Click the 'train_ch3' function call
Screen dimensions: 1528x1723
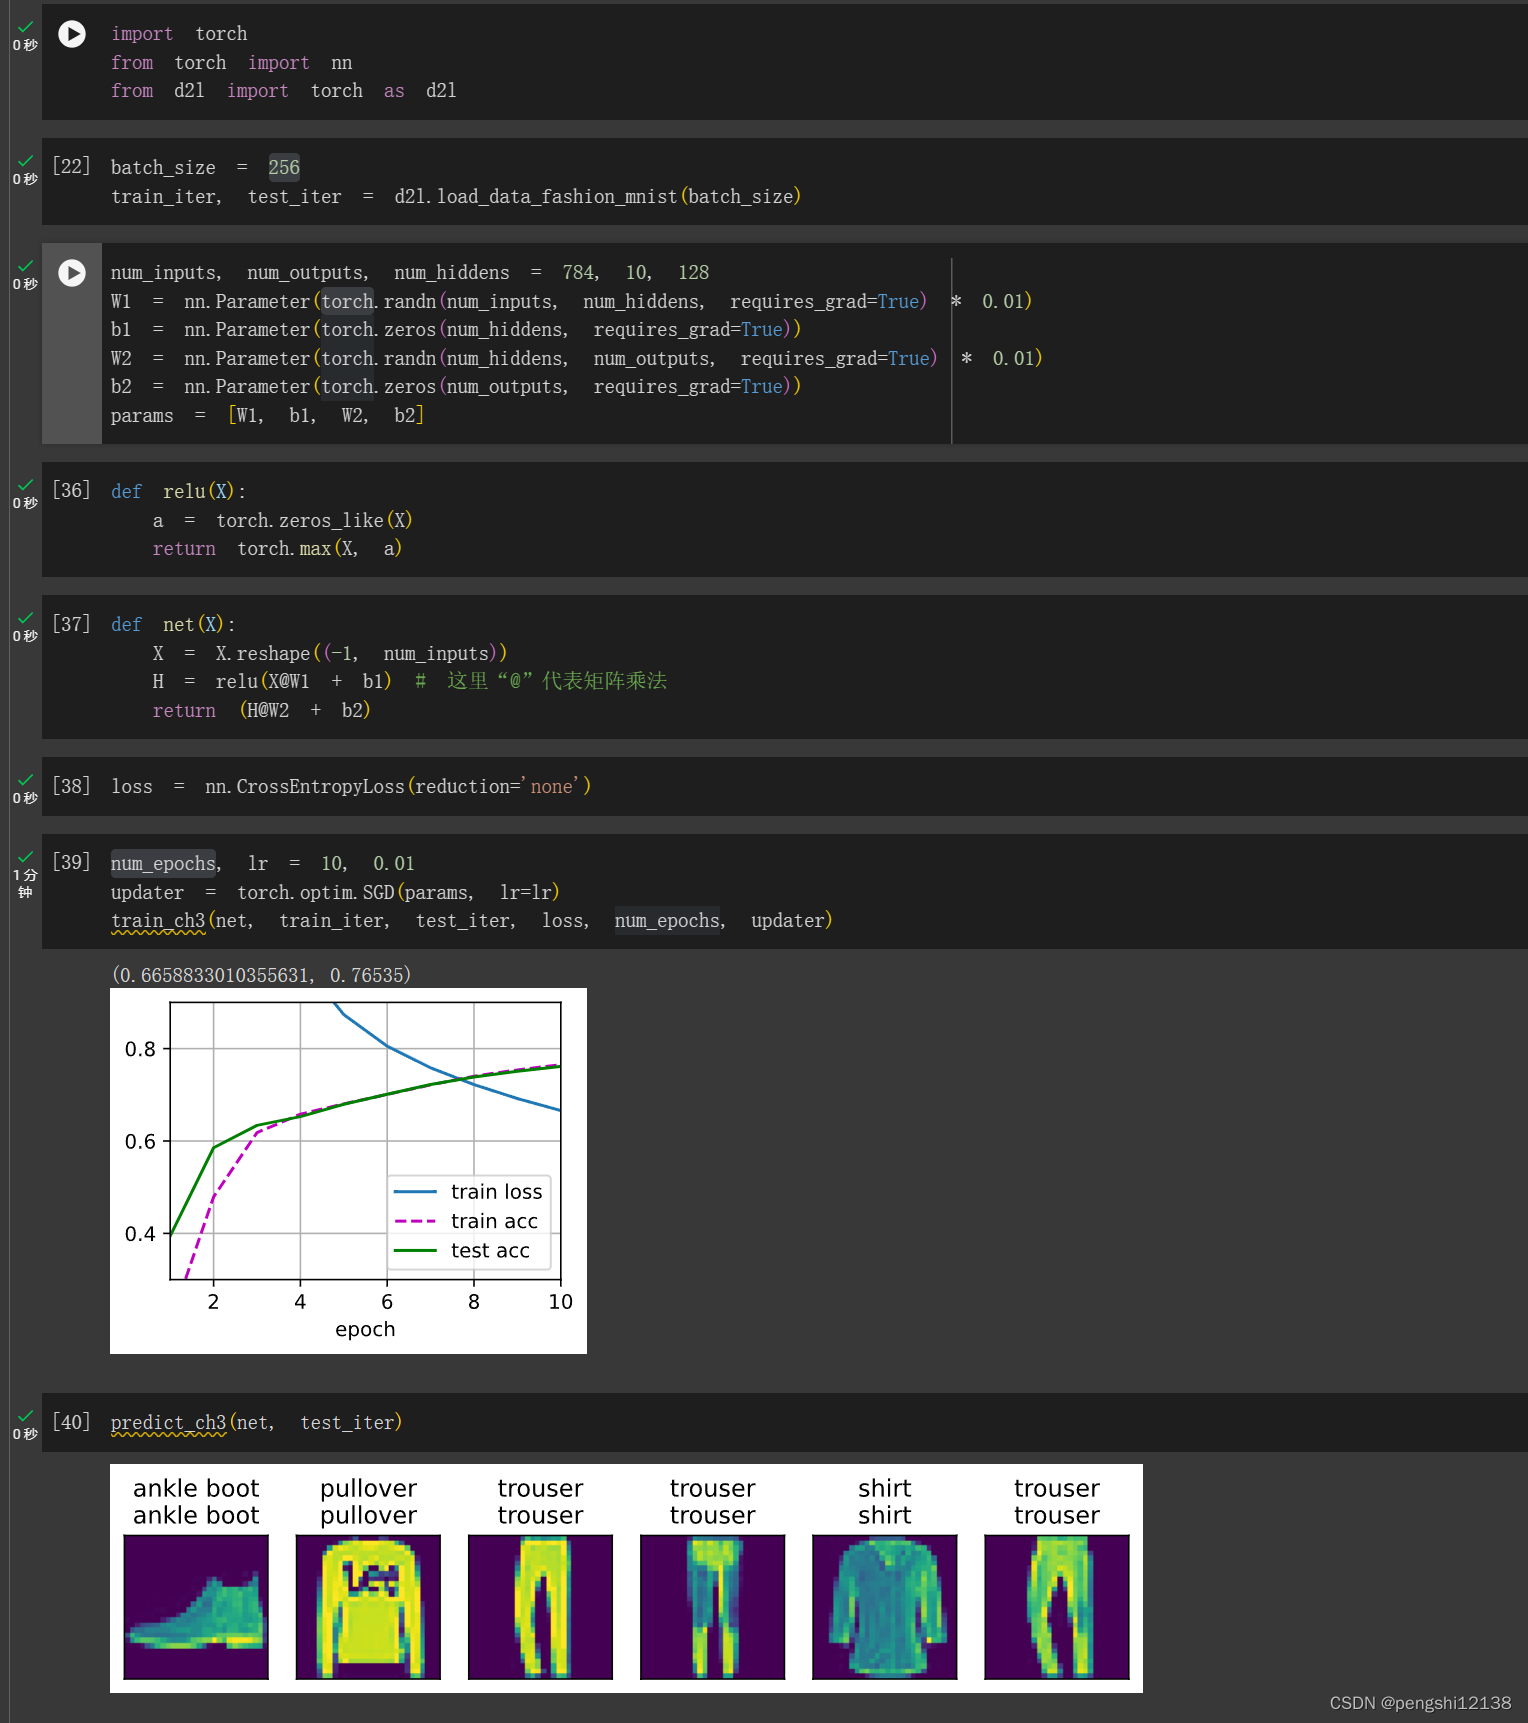click(158, 920)
